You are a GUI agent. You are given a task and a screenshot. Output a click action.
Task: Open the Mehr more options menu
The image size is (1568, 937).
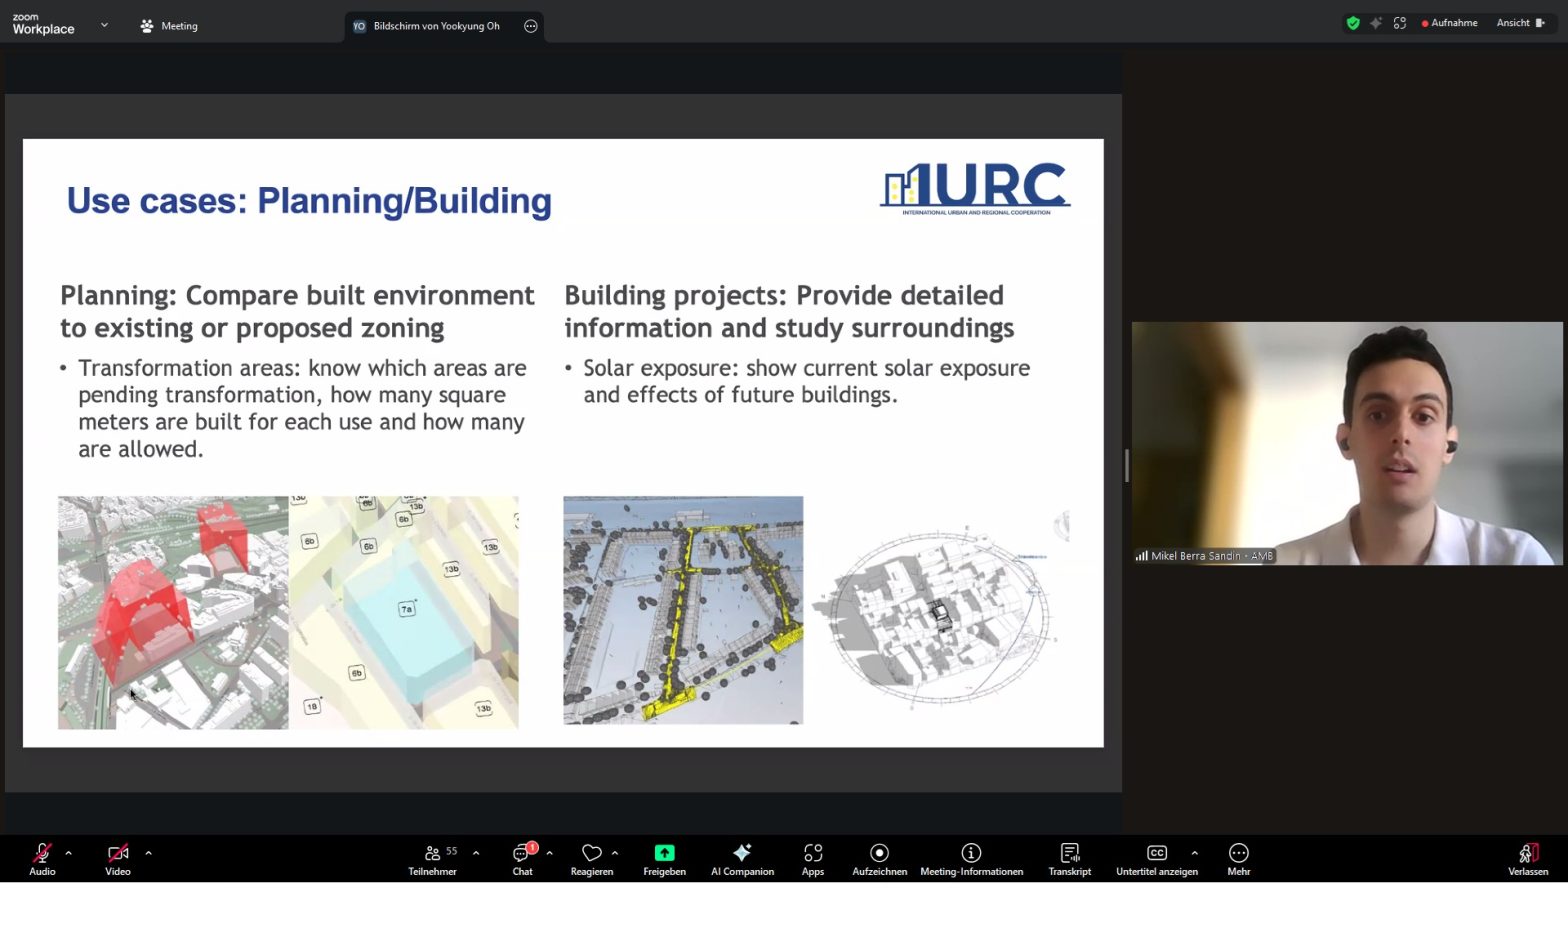pyautogui.click(x=1238, y=857)
